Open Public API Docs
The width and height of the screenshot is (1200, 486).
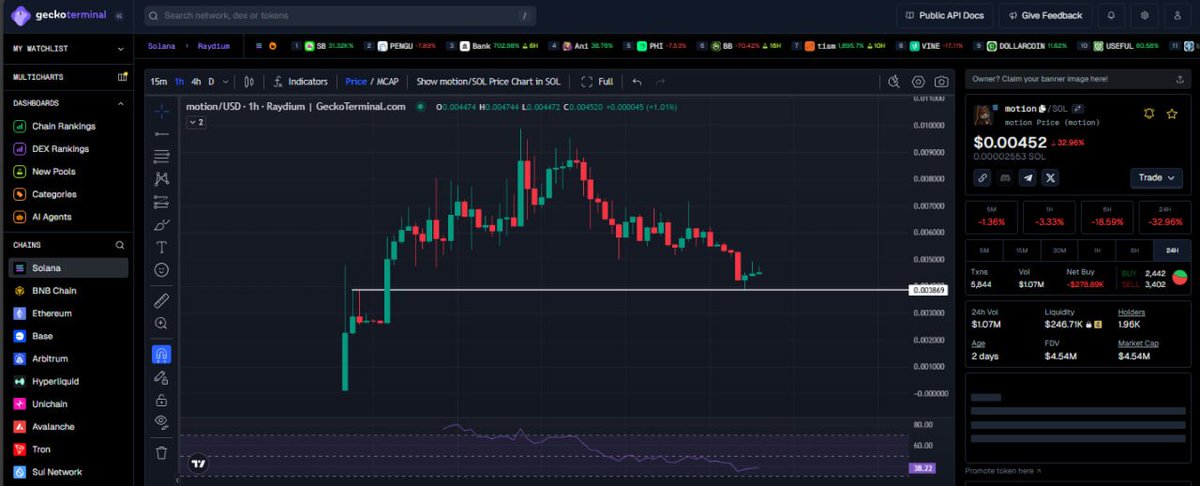coord(944,16)
